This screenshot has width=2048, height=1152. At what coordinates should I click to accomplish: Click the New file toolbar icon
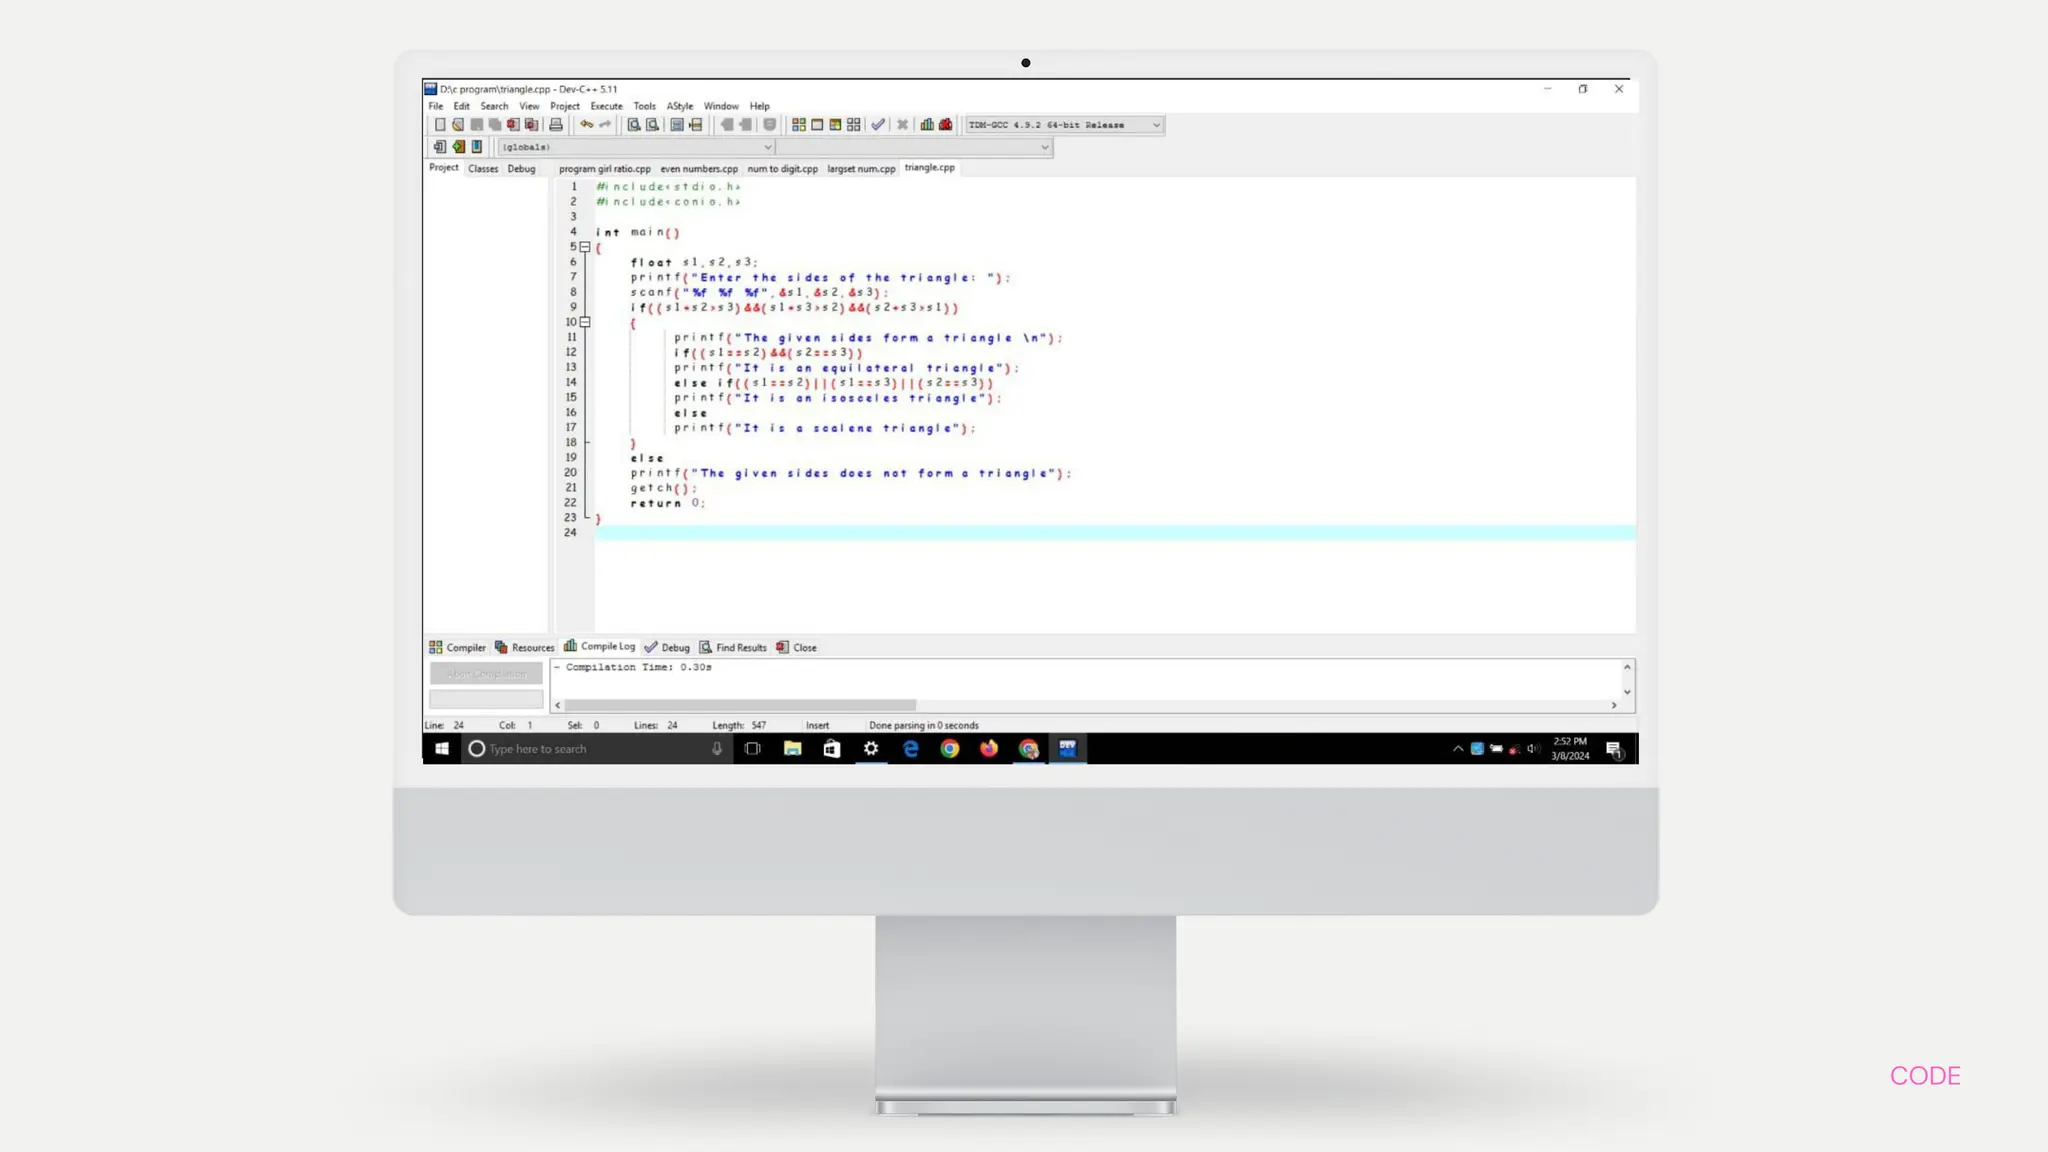pyautogui.click(x=440, y=125)
